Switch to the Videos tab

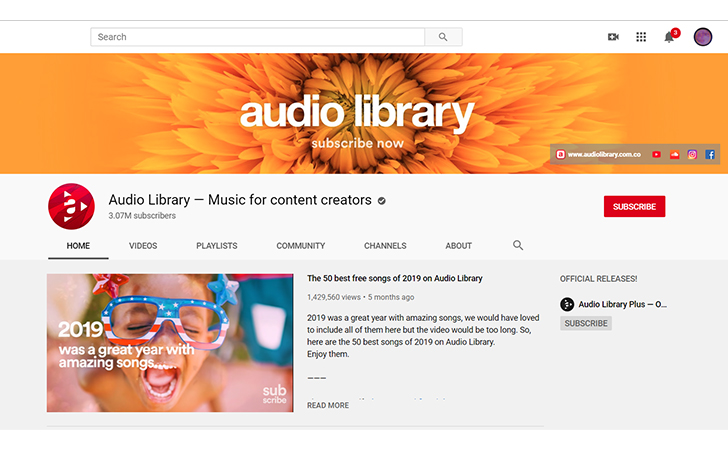coord(143,246)
